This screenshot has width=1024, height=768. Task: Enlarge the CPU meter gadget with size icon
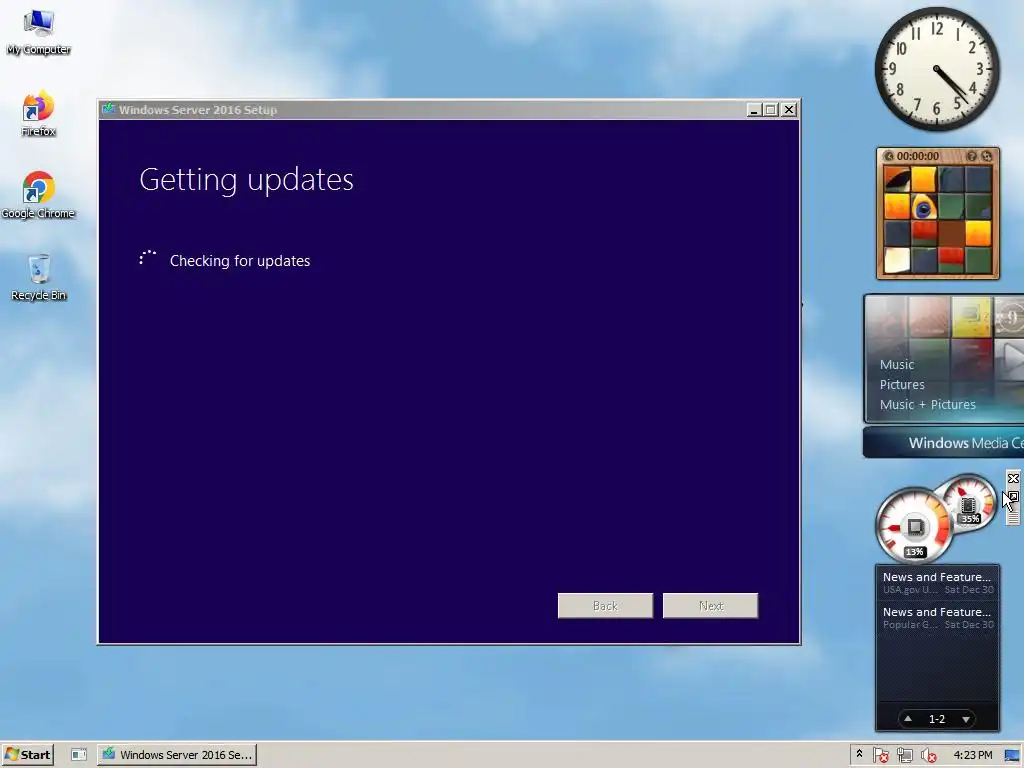click(x=1013, y=497)
